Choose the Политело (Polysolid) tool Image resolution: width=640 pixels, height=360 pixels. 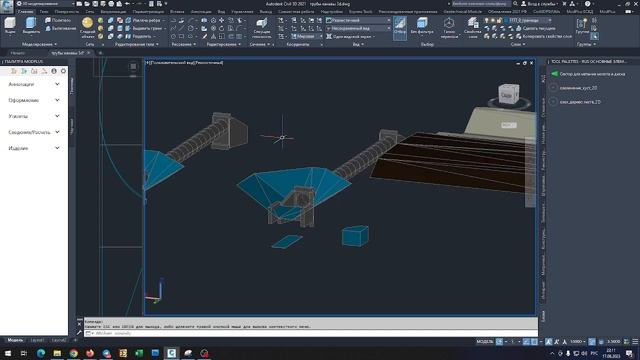tap(58, 20)
